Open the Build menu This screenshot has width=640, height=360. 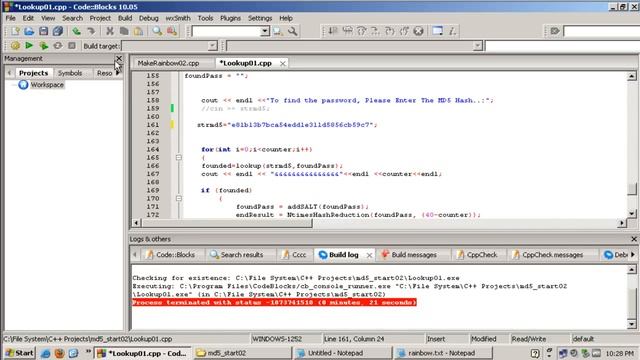tap(125, 18)
